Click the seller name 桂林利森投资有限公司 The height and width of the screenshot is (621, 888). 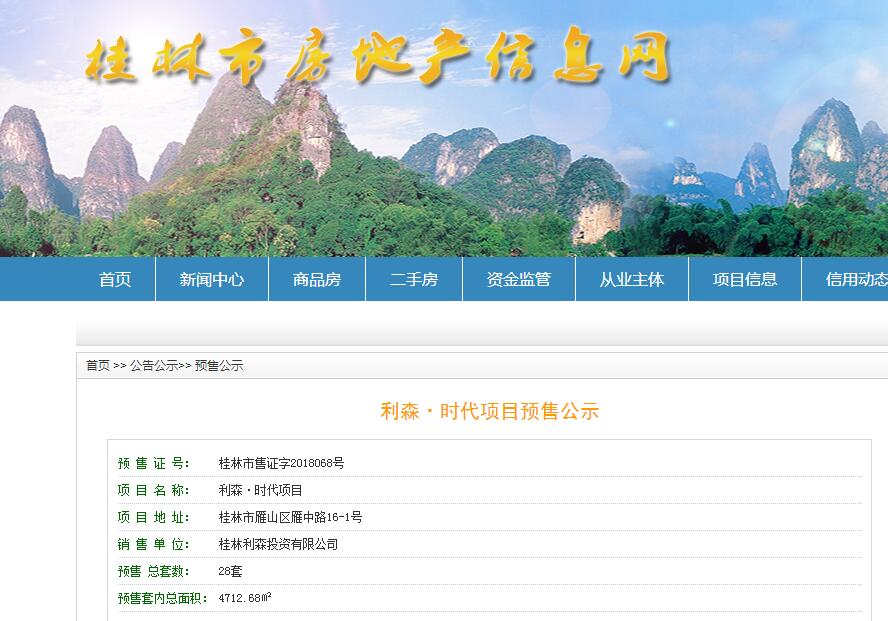point(278,544)
